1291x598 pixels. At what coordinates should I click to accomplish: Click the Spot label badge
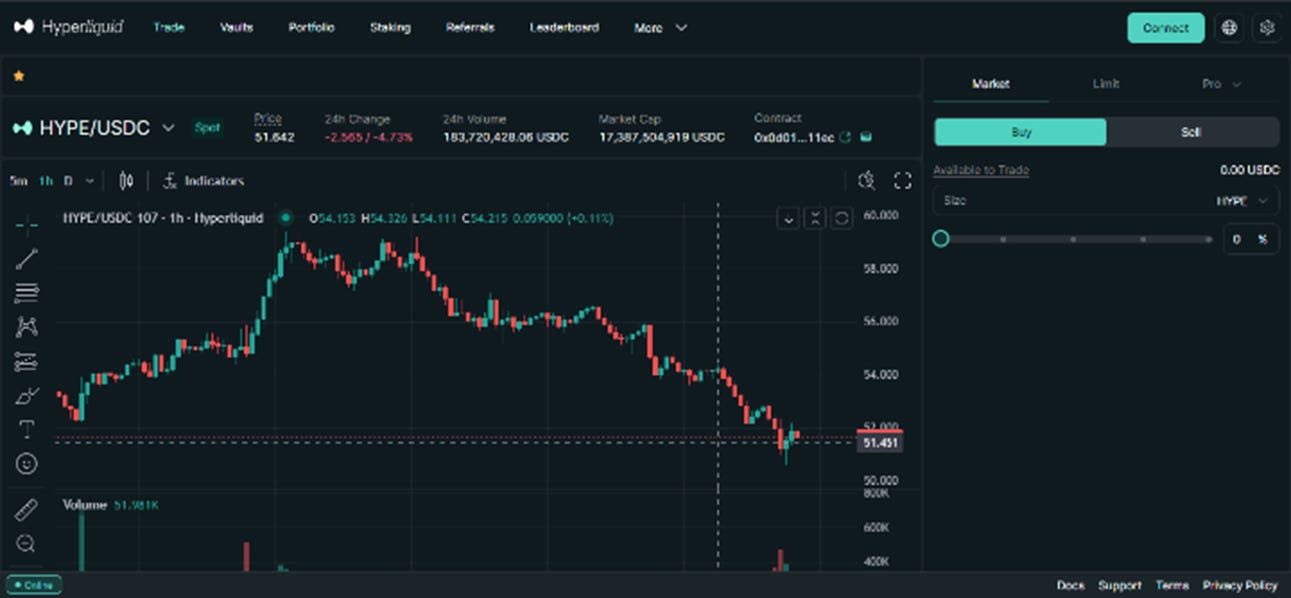click(x=207, y=128)
